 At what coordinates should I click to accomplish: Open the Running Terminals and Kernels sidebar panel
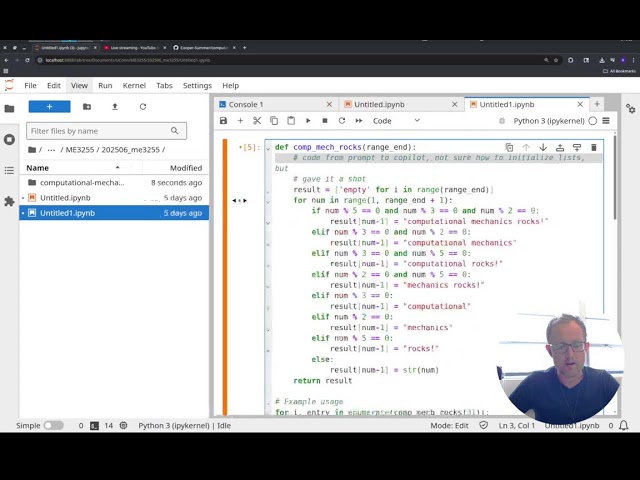9,139
